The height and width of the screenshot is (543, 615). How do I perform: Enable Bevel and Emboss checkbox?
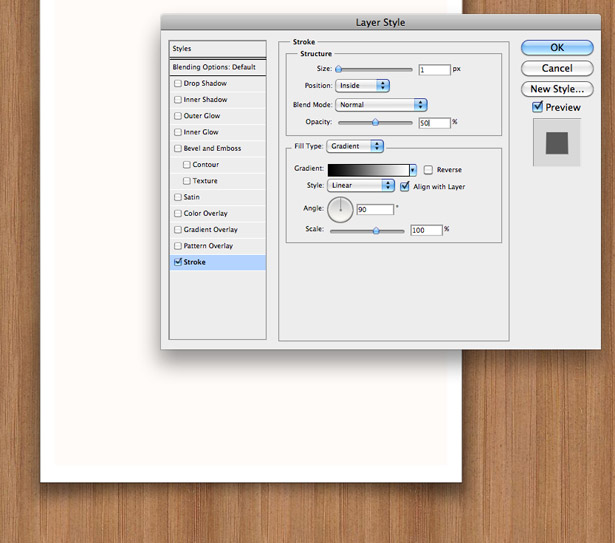[178, 148]
